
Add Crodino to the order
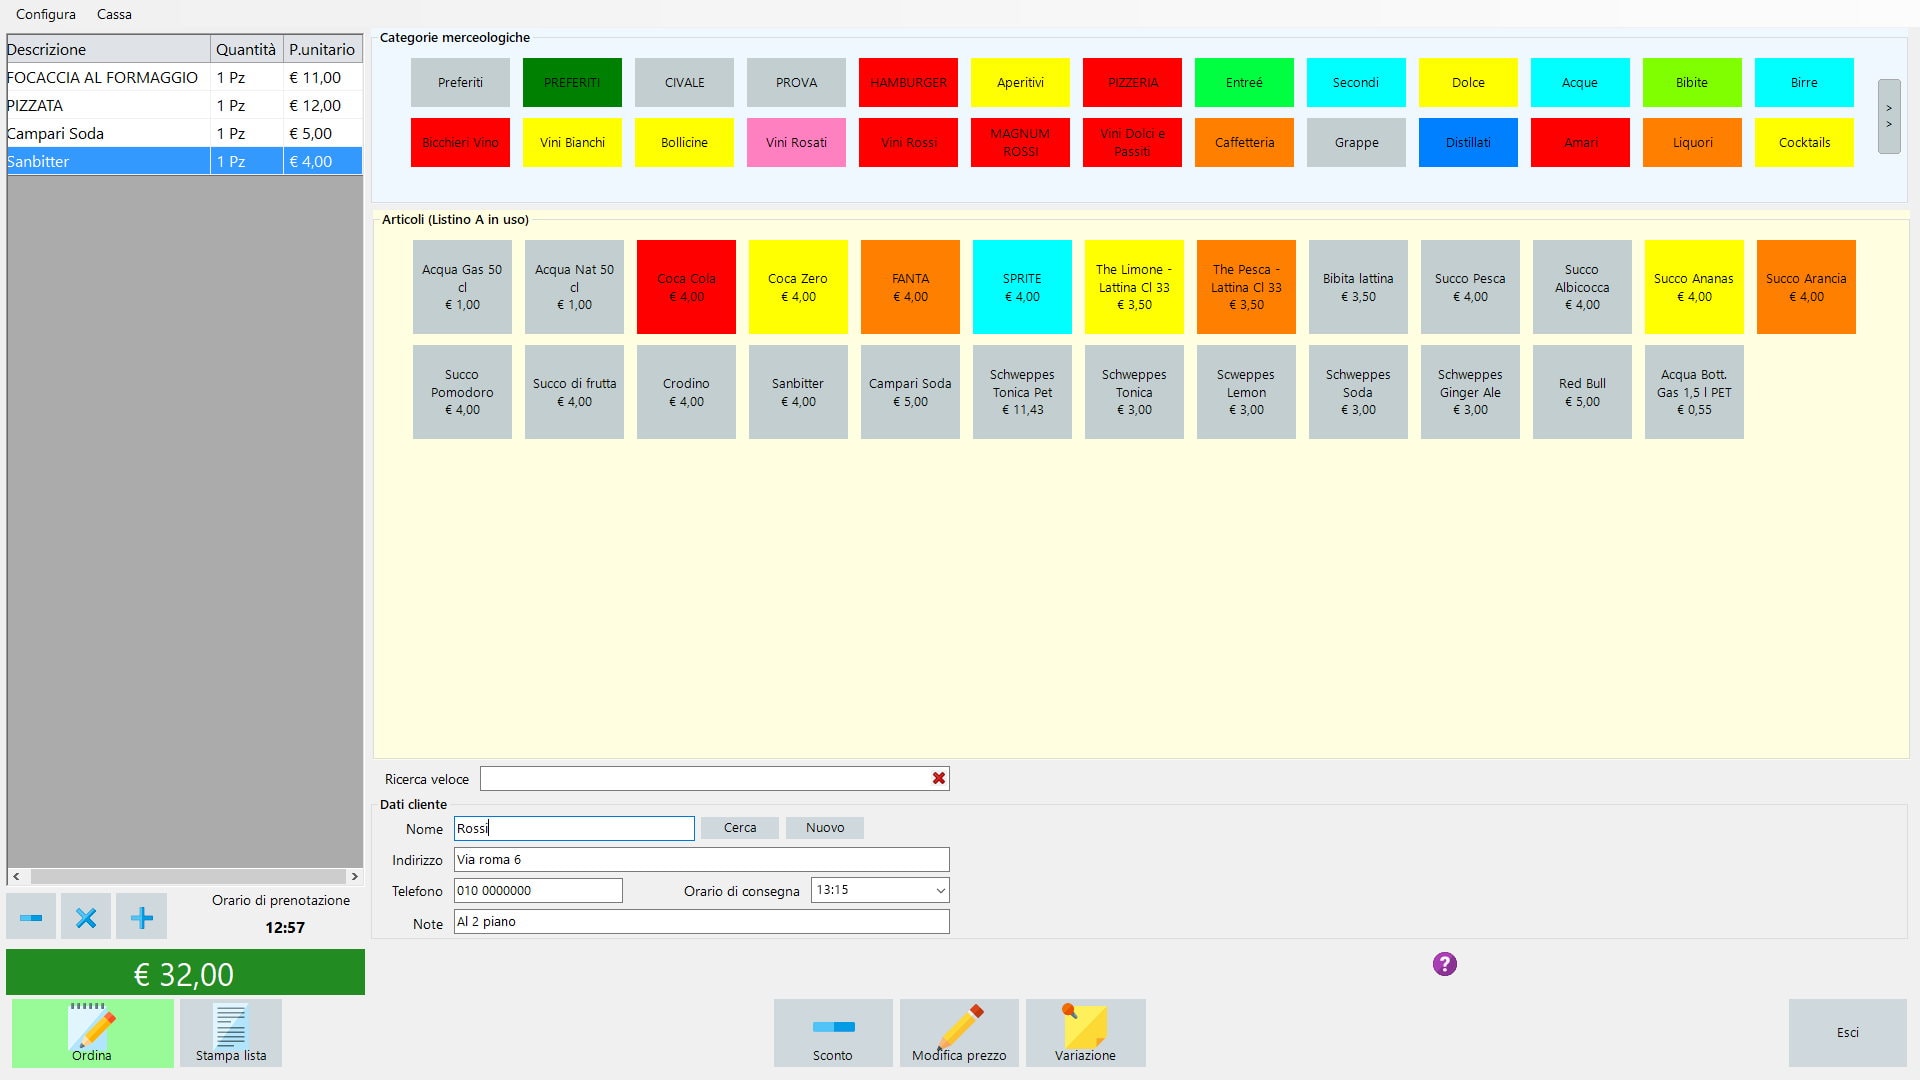coord(686,392)
